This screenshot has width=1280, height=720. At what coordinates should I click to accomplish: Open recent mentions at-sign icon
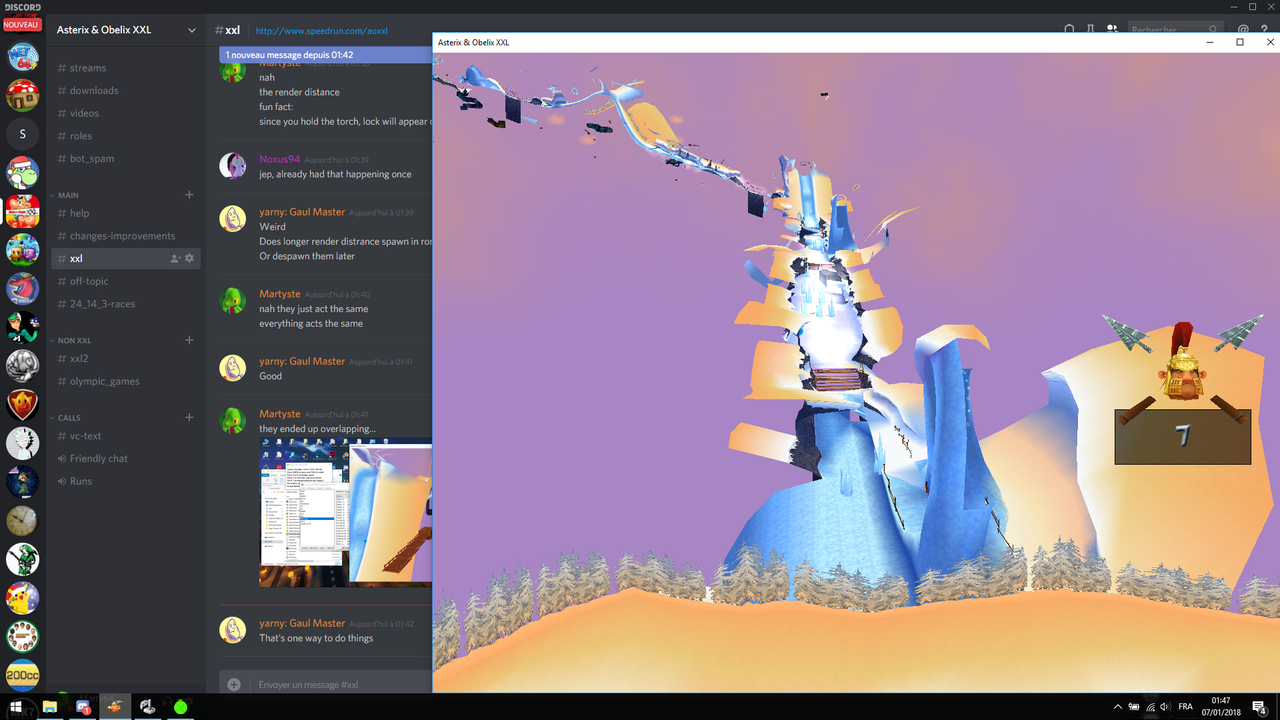(1243, 30)
